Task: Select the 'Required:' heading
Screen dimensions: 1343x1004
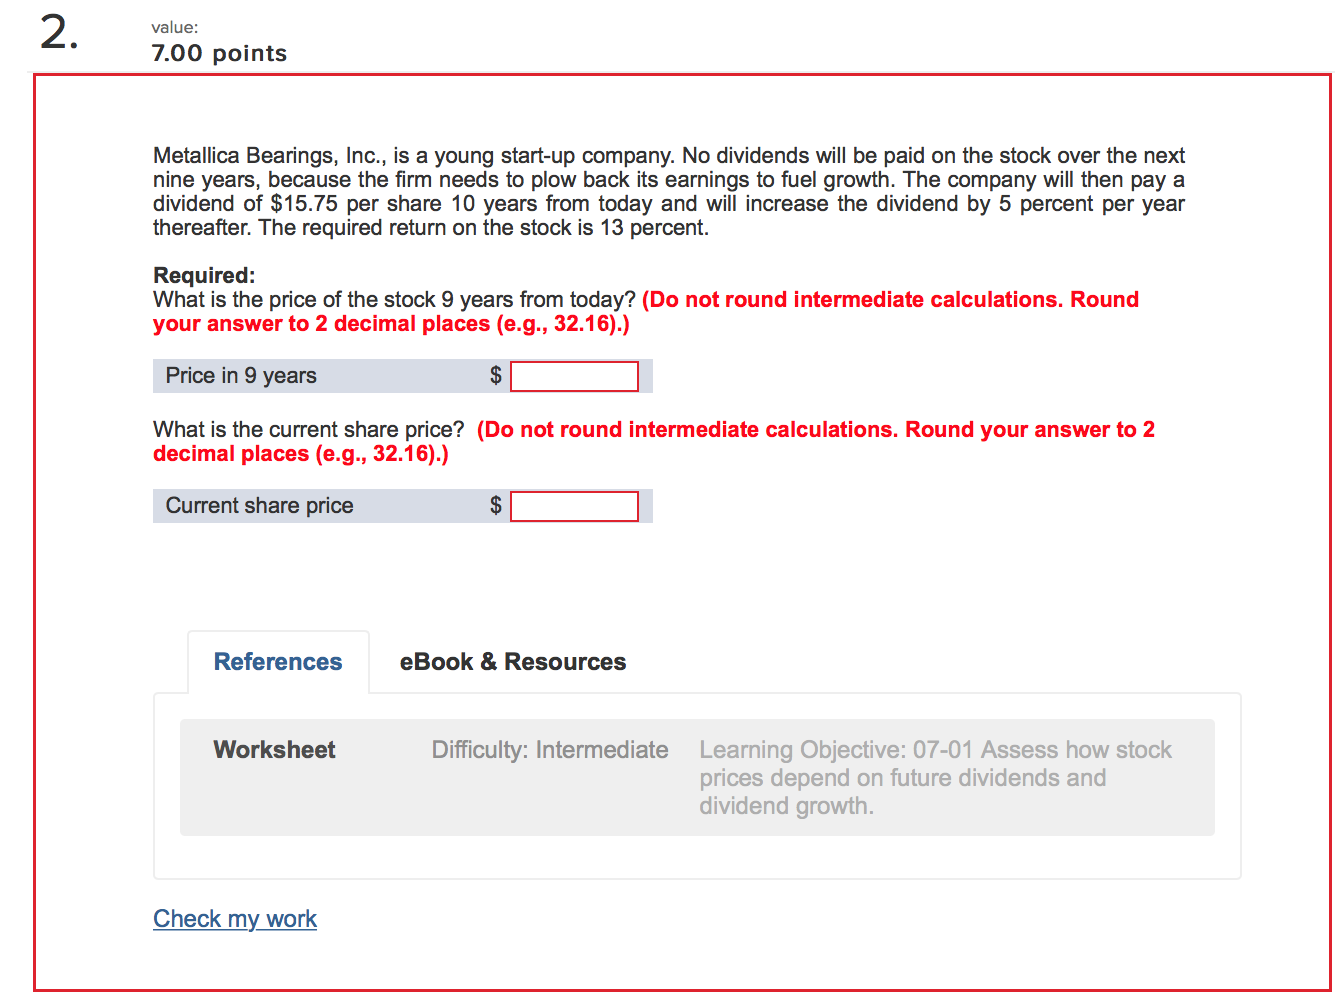Action: 204,275
